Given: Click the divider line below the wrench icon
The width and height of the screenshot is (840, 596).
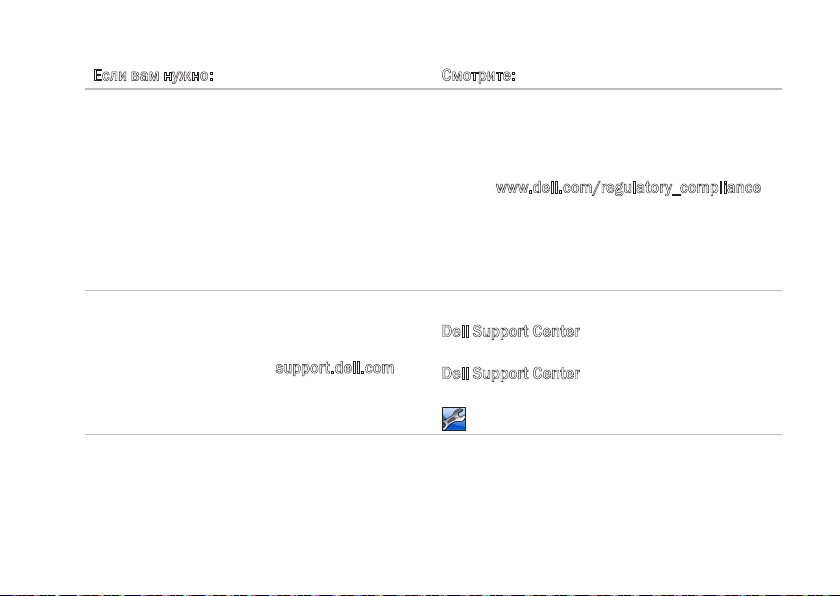Looking at the screenshot, I should pyautogui.click(x=433, y=434).
